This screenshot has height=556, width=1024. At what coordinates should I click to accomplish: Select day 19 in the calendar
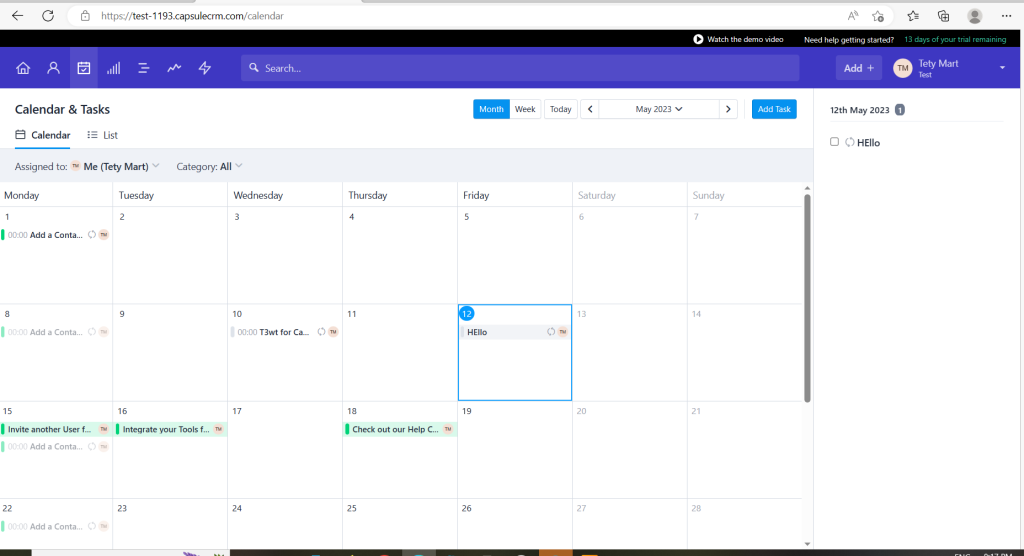pos(515,450)
